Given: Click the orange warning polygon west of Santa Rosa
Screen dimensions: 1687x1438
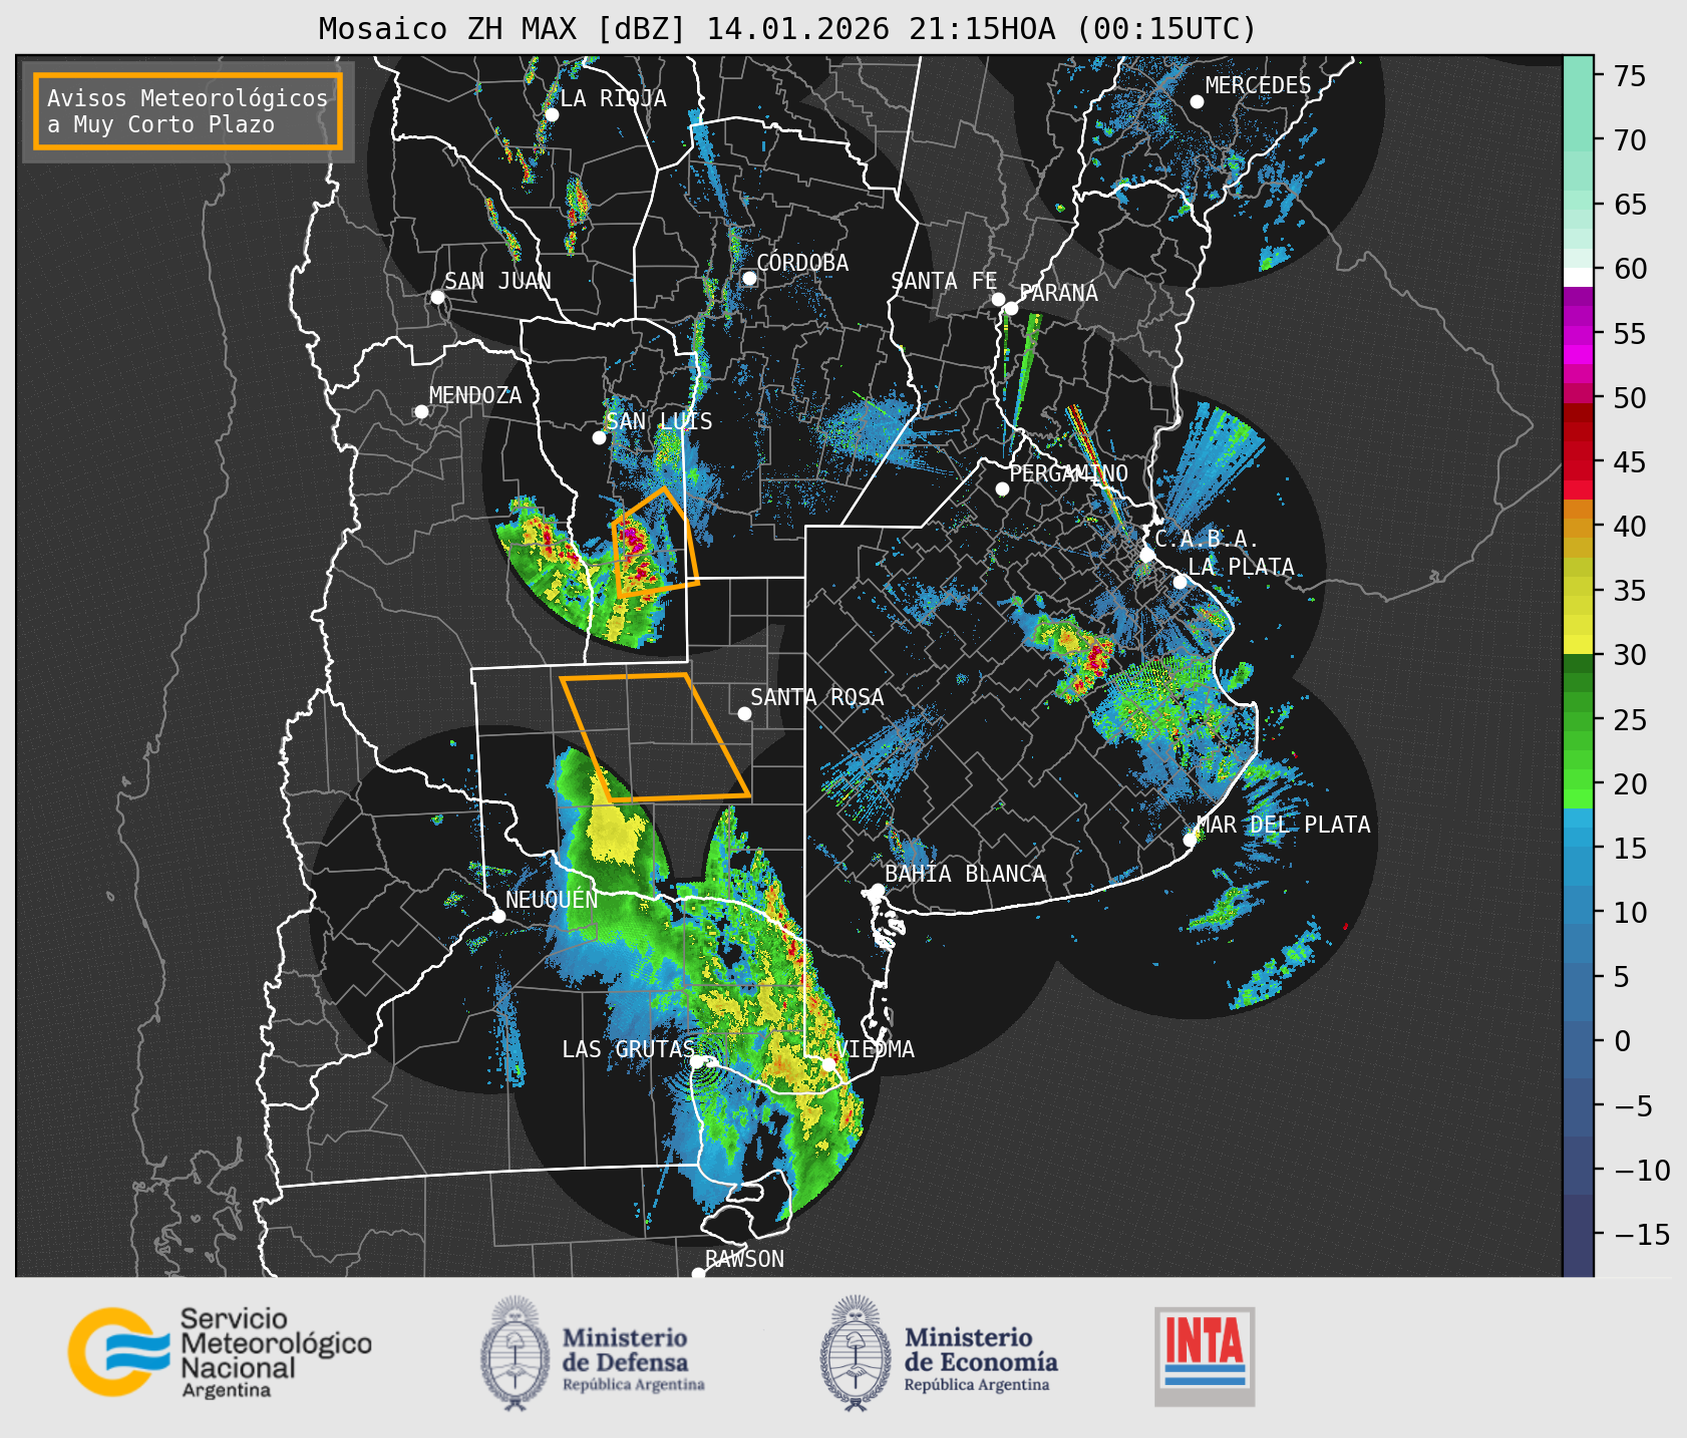Looking at the screenshot, I should 655,738.
